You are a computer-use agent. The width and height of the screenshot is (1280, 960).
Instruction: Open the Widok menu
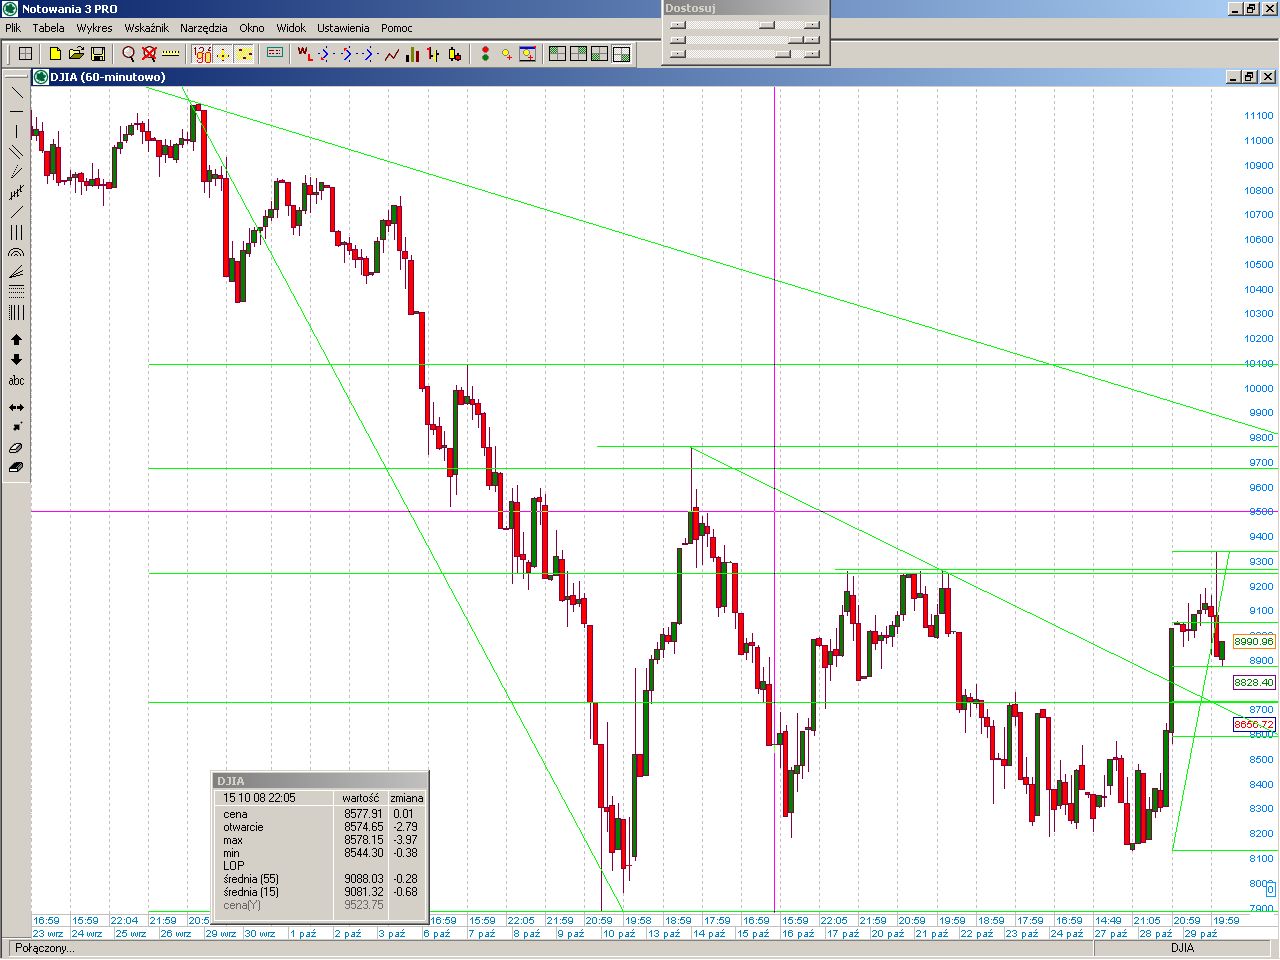tap(291, 28)
